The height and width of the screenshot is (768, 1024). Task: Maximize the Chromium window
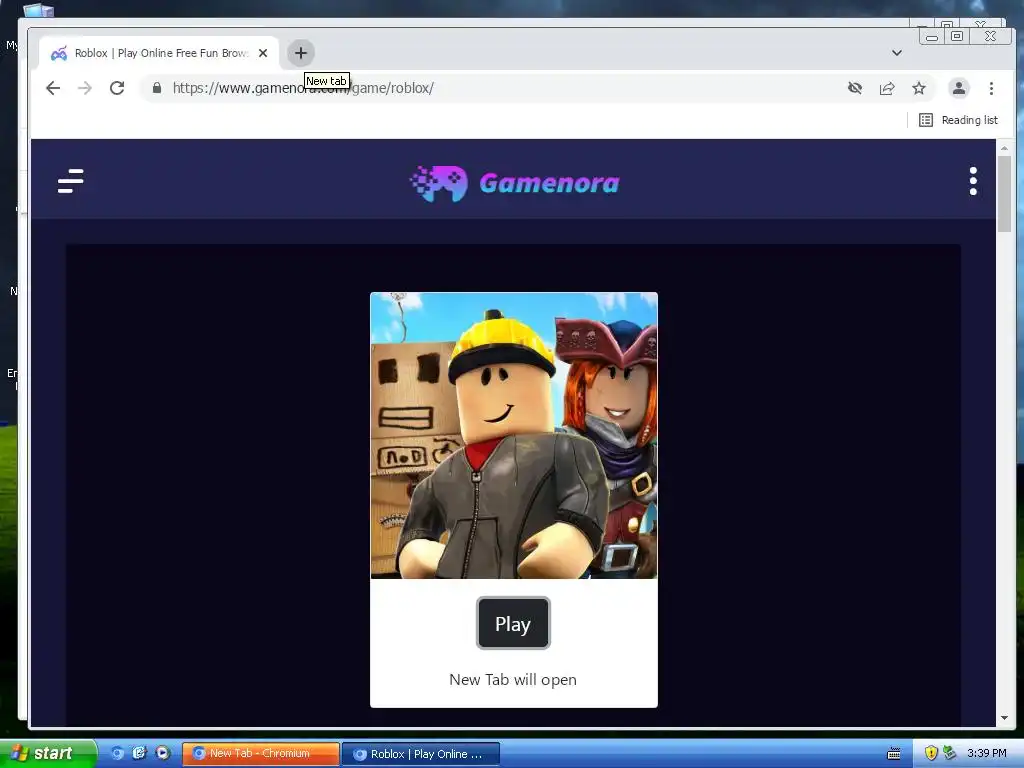click(957, 36)
